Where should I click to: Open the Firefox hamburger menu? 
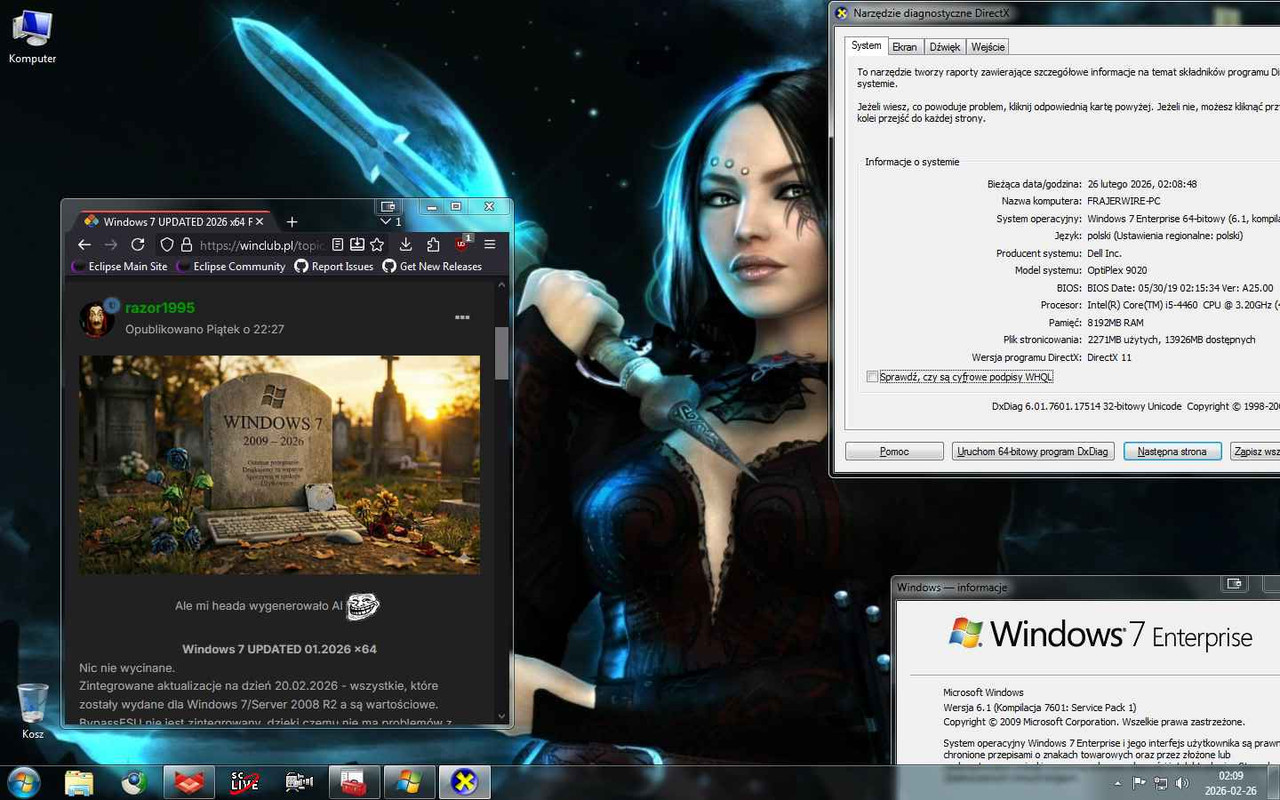click(489, 244)
